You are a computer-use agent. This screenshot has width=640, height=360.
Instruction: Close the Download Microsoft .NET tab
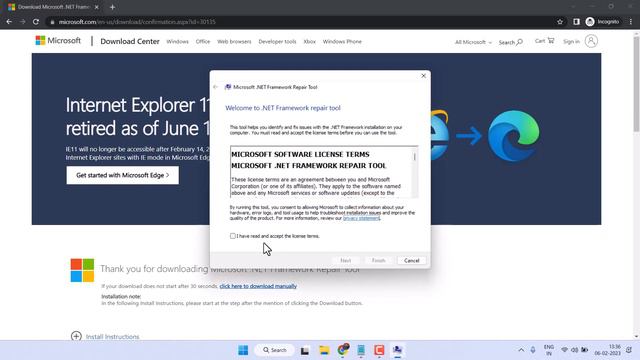pos(97,7)
